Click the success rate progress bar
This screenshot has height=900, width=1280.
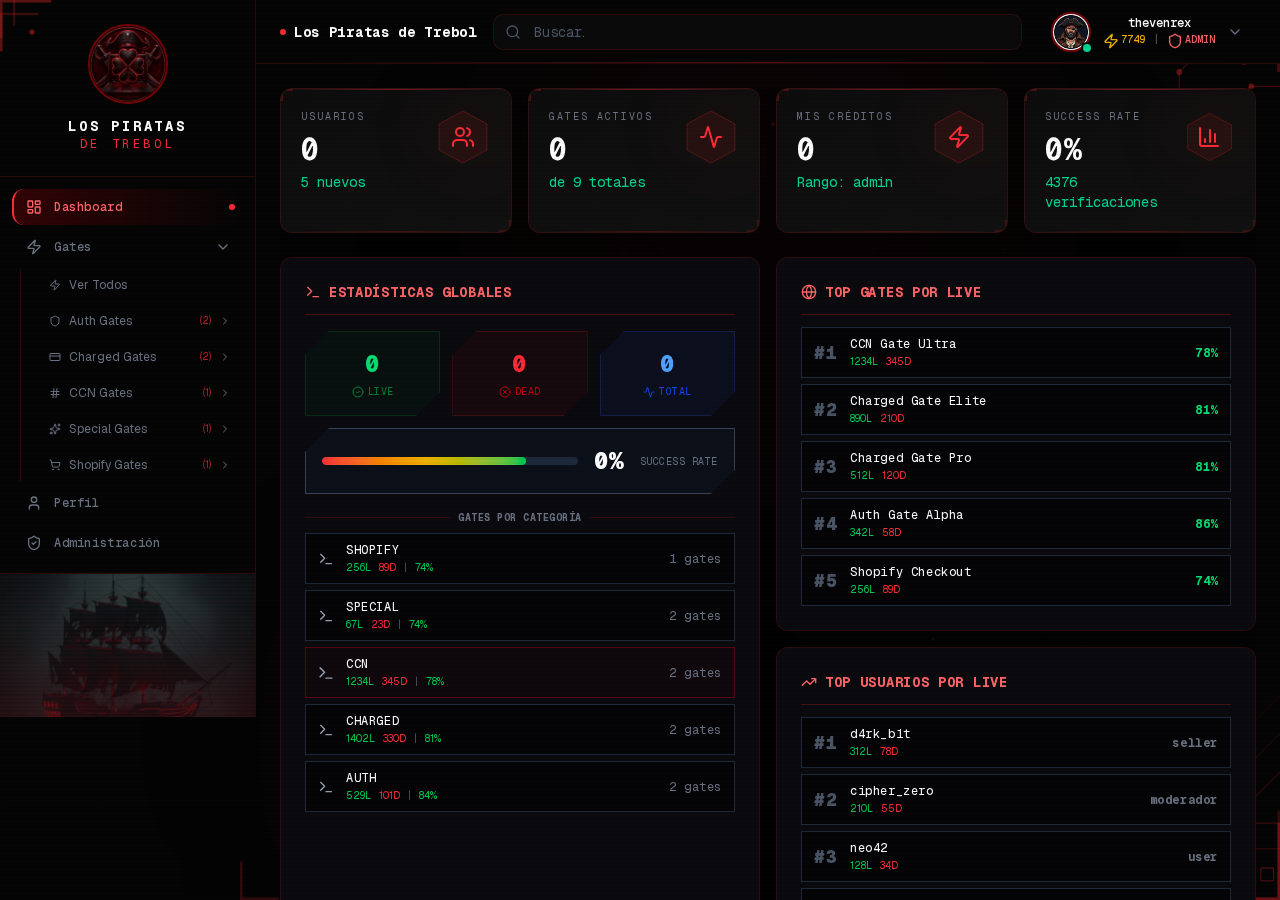[450, 461]
